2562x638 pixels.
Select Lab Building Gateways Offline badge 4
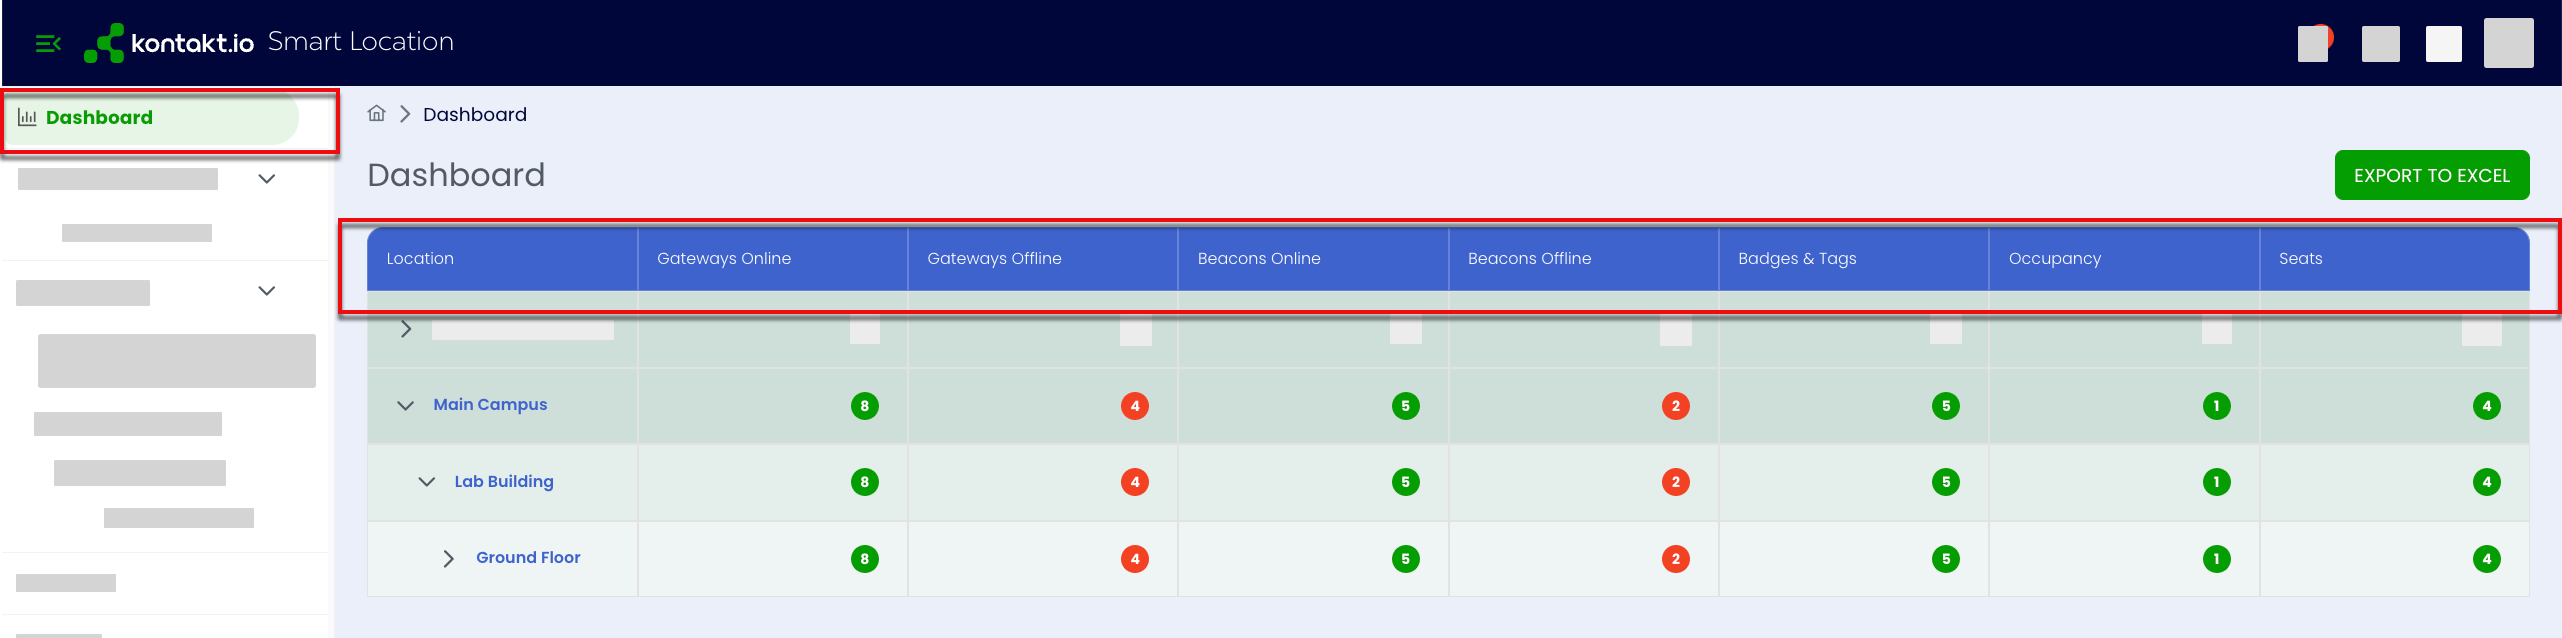[1135, 482]
